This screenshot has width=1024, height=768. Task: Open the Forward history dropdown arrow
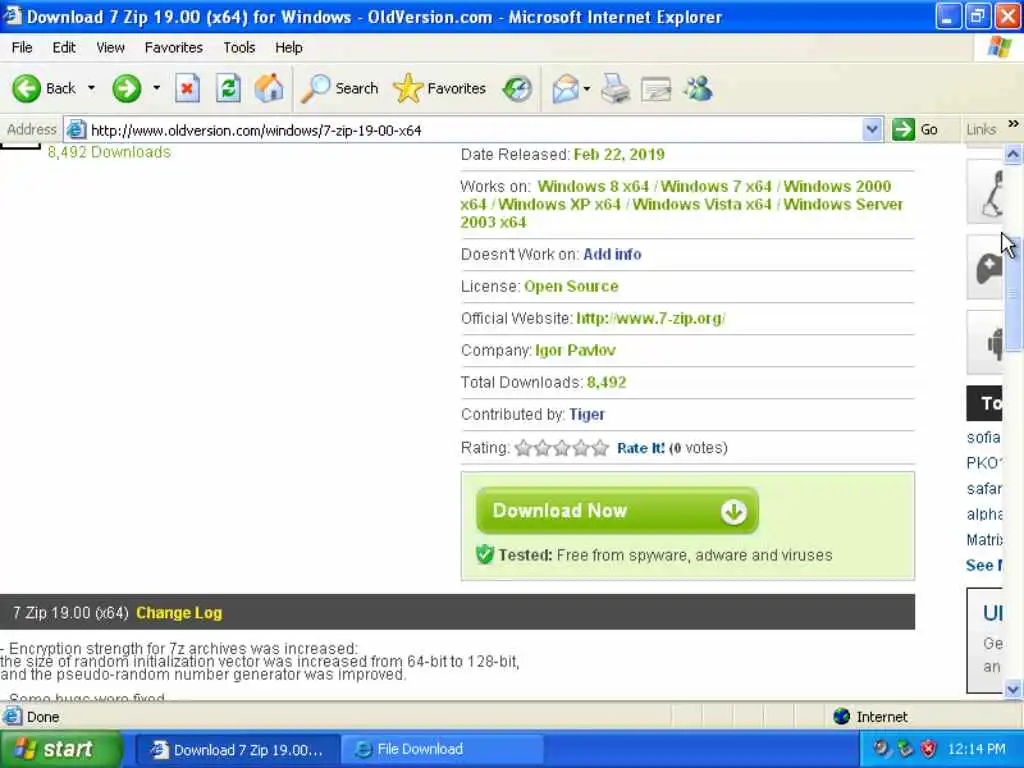click(x=157, y=88)
